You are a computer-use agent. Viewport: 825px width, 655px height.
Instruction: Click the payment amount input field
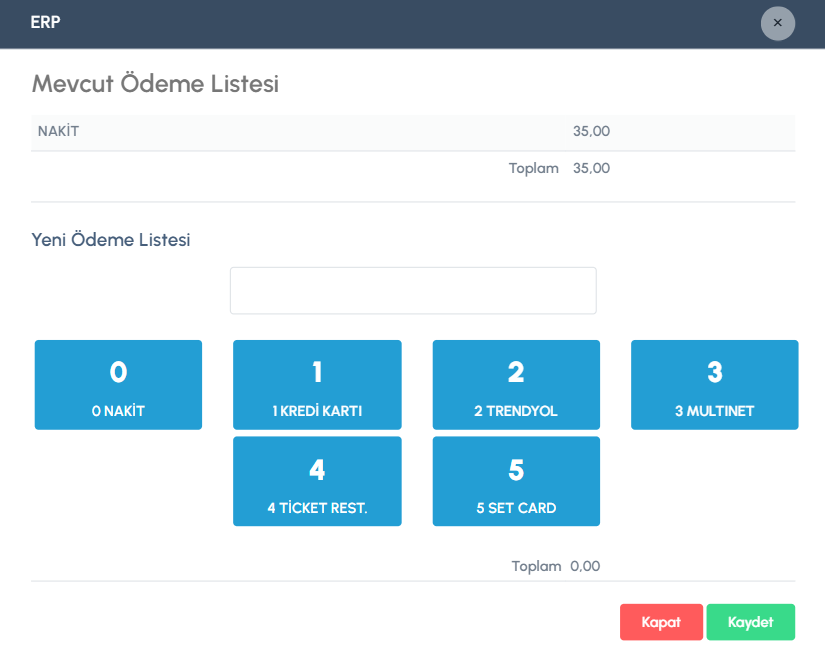pos(413,291)
